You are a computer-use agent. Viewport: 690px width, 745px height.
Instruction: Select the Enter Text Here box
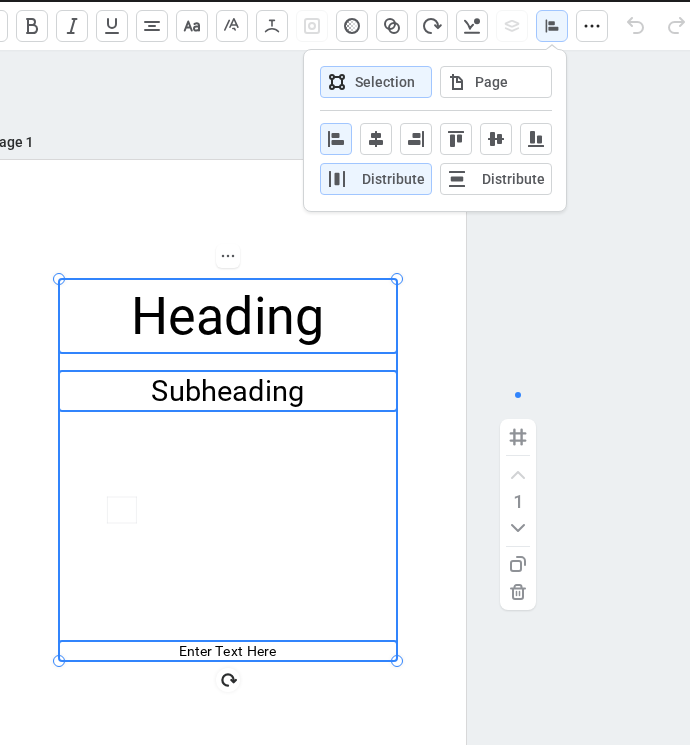pos(228,651)
